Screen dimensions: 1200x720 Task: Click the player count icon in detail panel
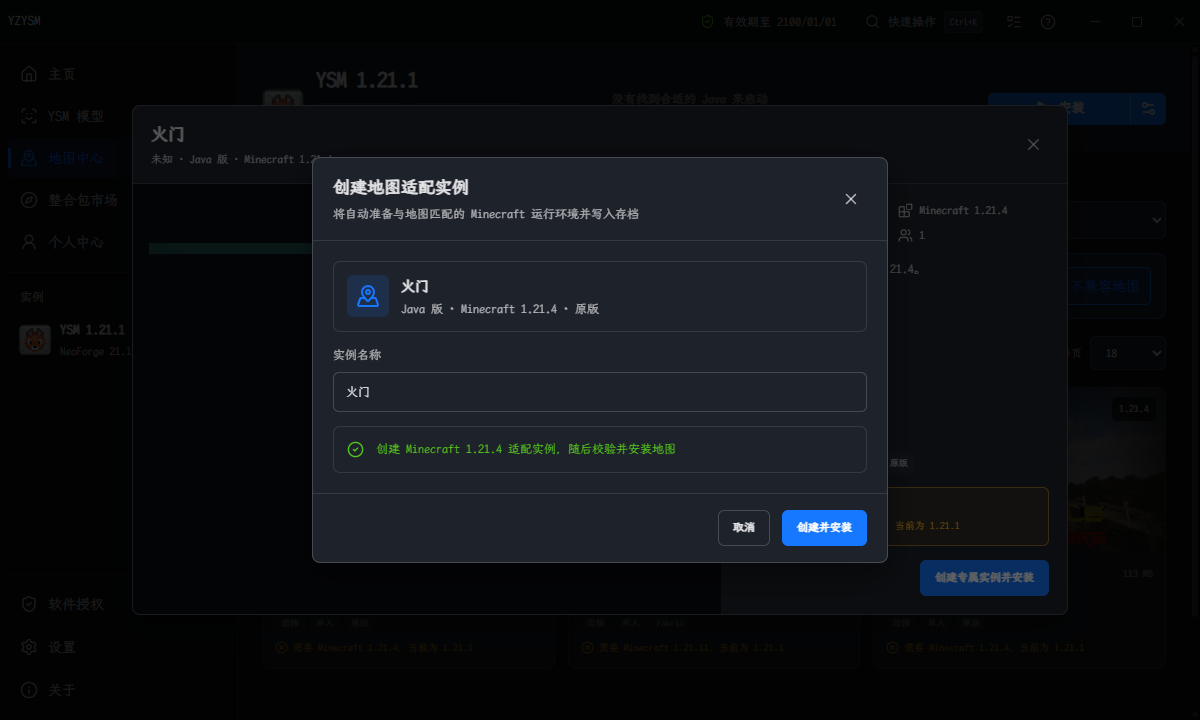pyautogui.click(x=905, y=236)
